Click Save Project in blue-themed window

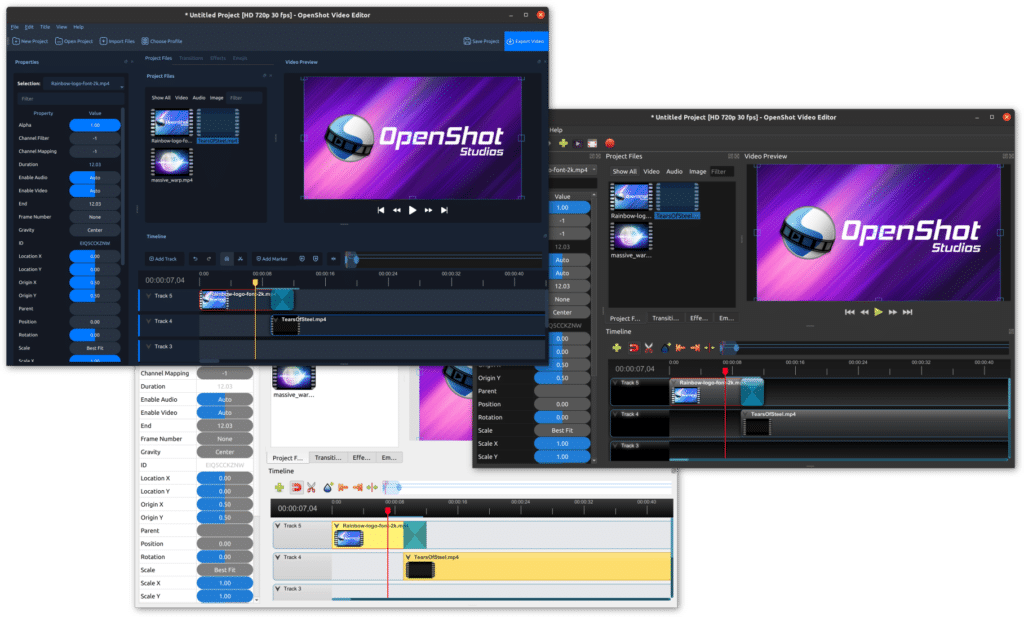tap(481, 41)
